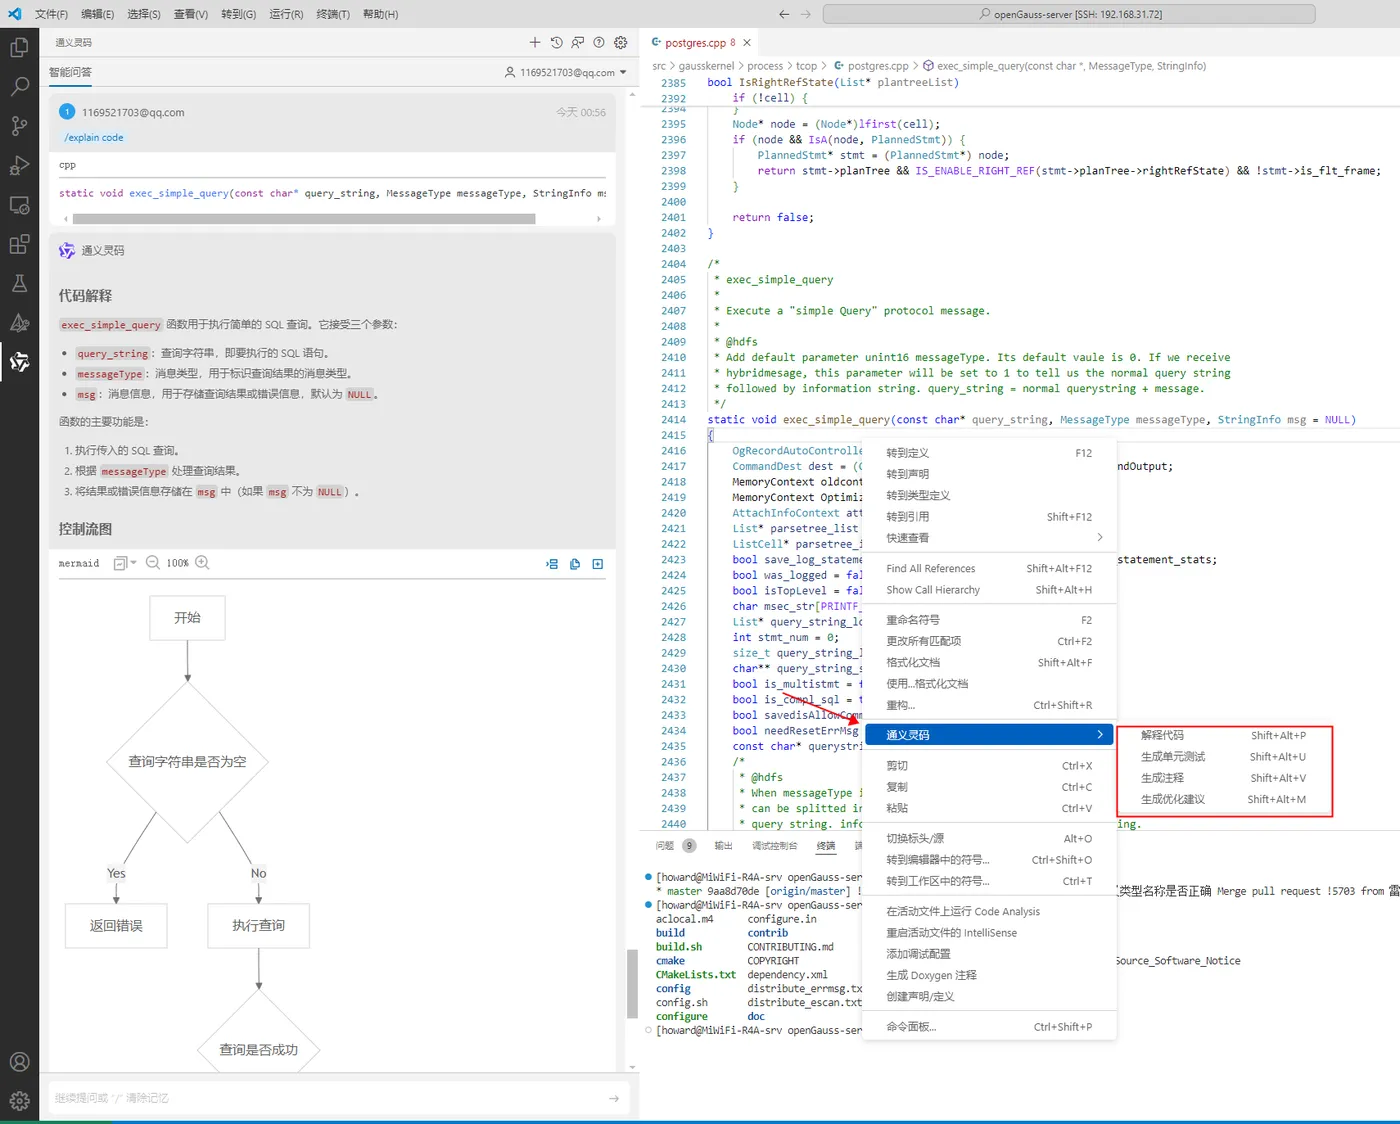Choose Find All References
The height and width of the screenshot is (1124, 1400).
click(x=988, y=569)
